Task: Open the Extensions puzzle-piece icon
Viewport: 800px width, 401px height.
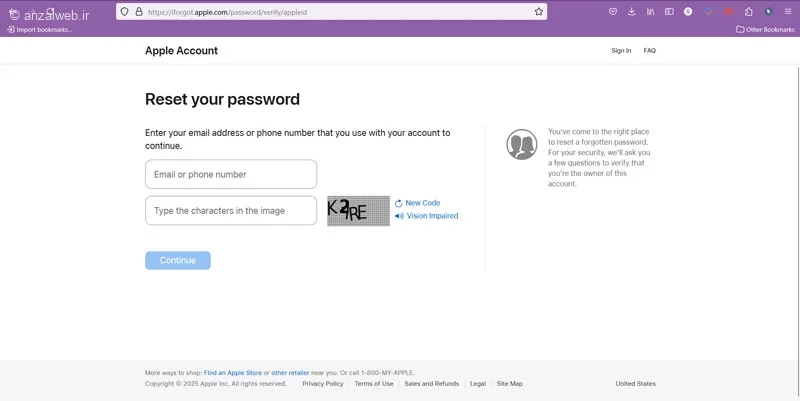Action: click(748, 12)
